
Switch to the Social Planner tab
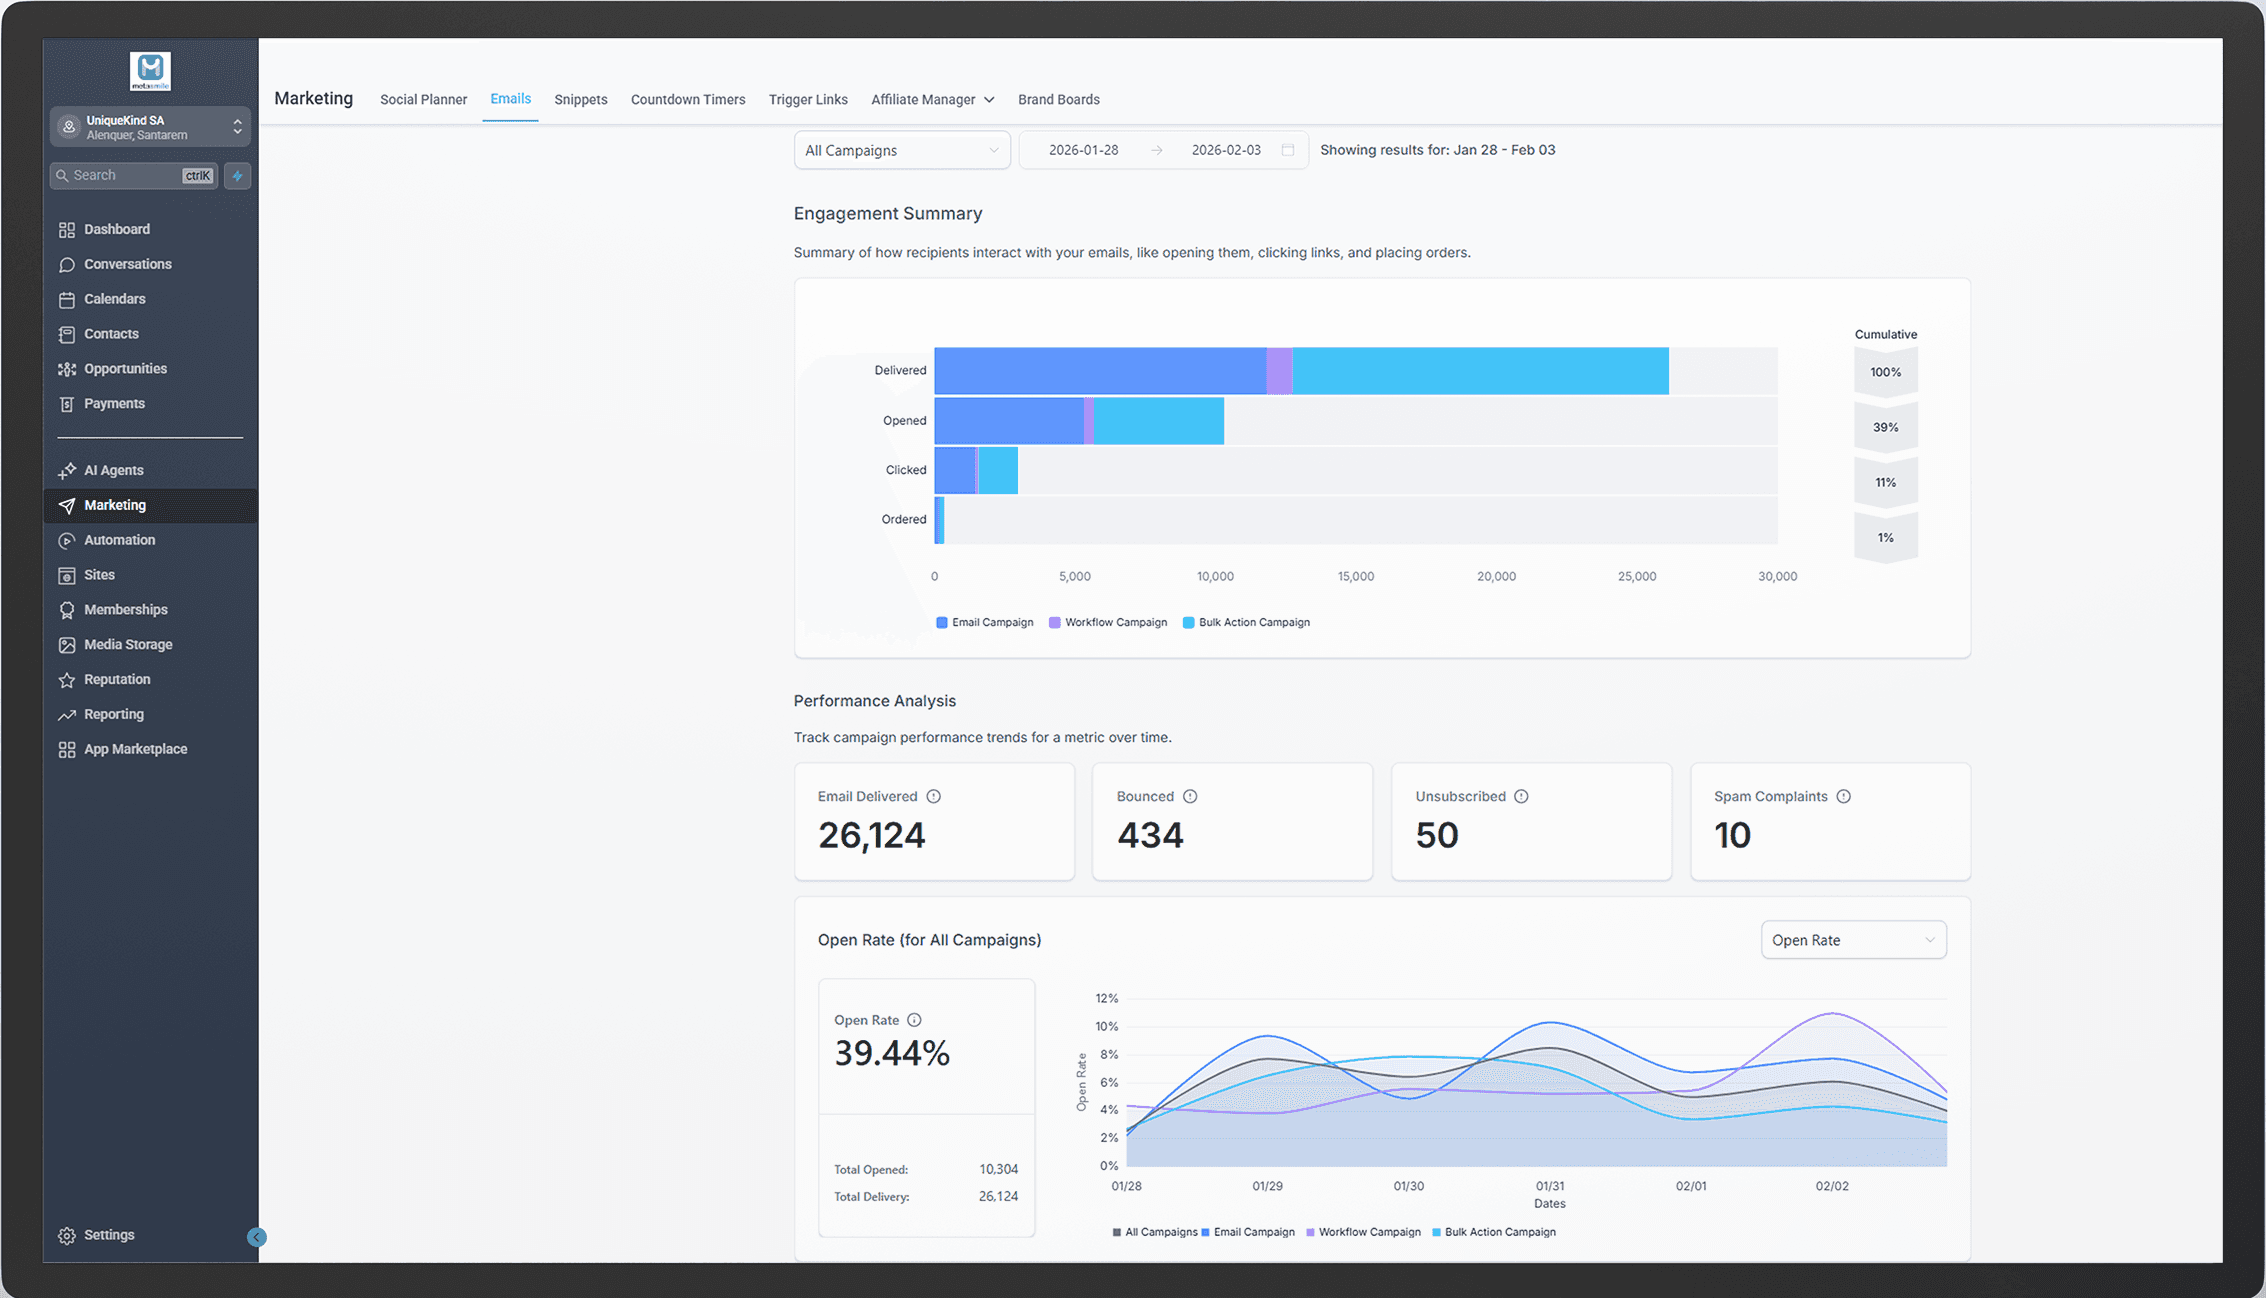[423, 100]
